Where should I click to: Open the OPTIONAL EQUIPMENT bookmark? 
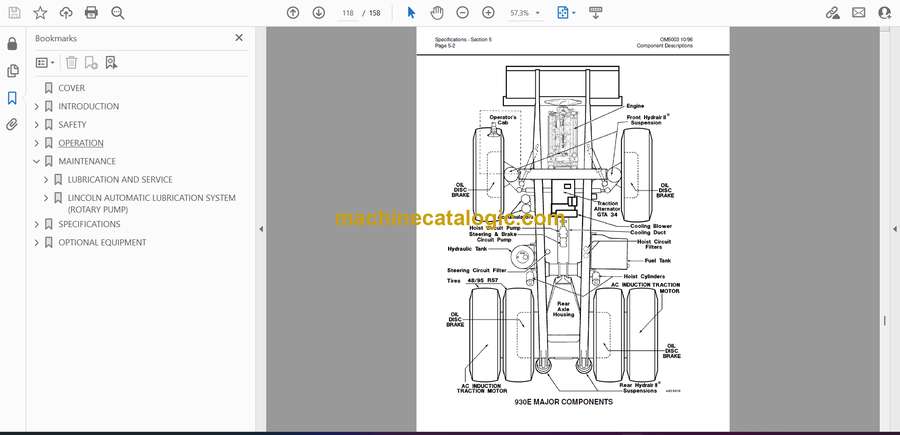point(102,242)
